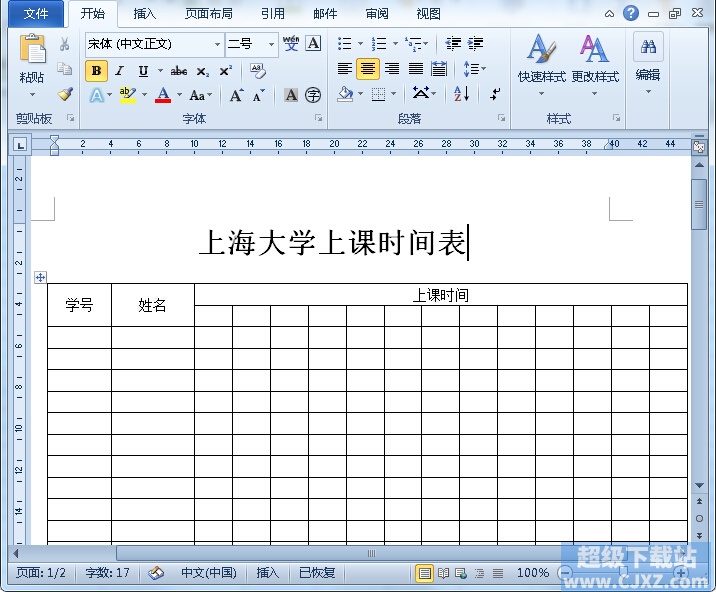The height and width of the screenshot is (592, 716).
Task: Align text right in paragraph group
Action: pos(392,69)
